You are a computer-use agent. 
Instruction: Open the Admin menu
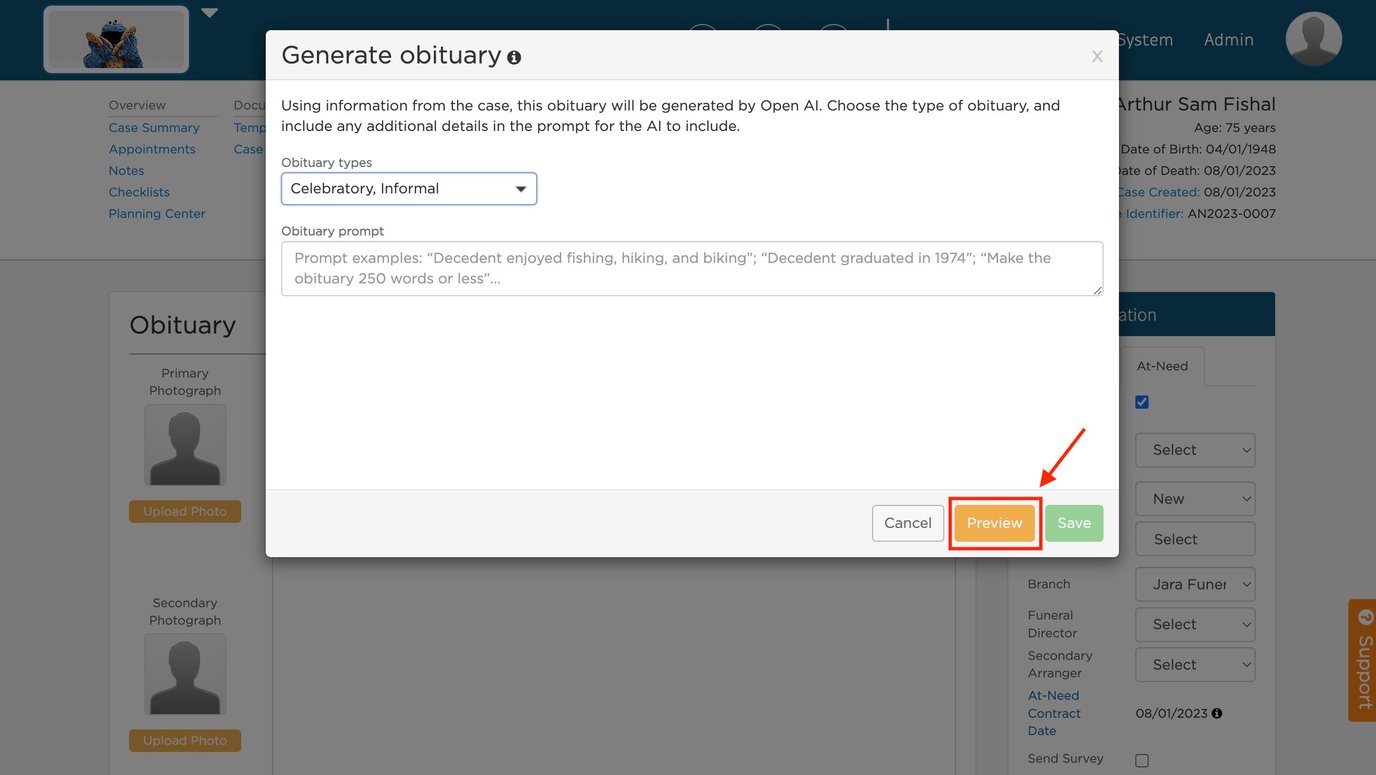pos(1228,40)
